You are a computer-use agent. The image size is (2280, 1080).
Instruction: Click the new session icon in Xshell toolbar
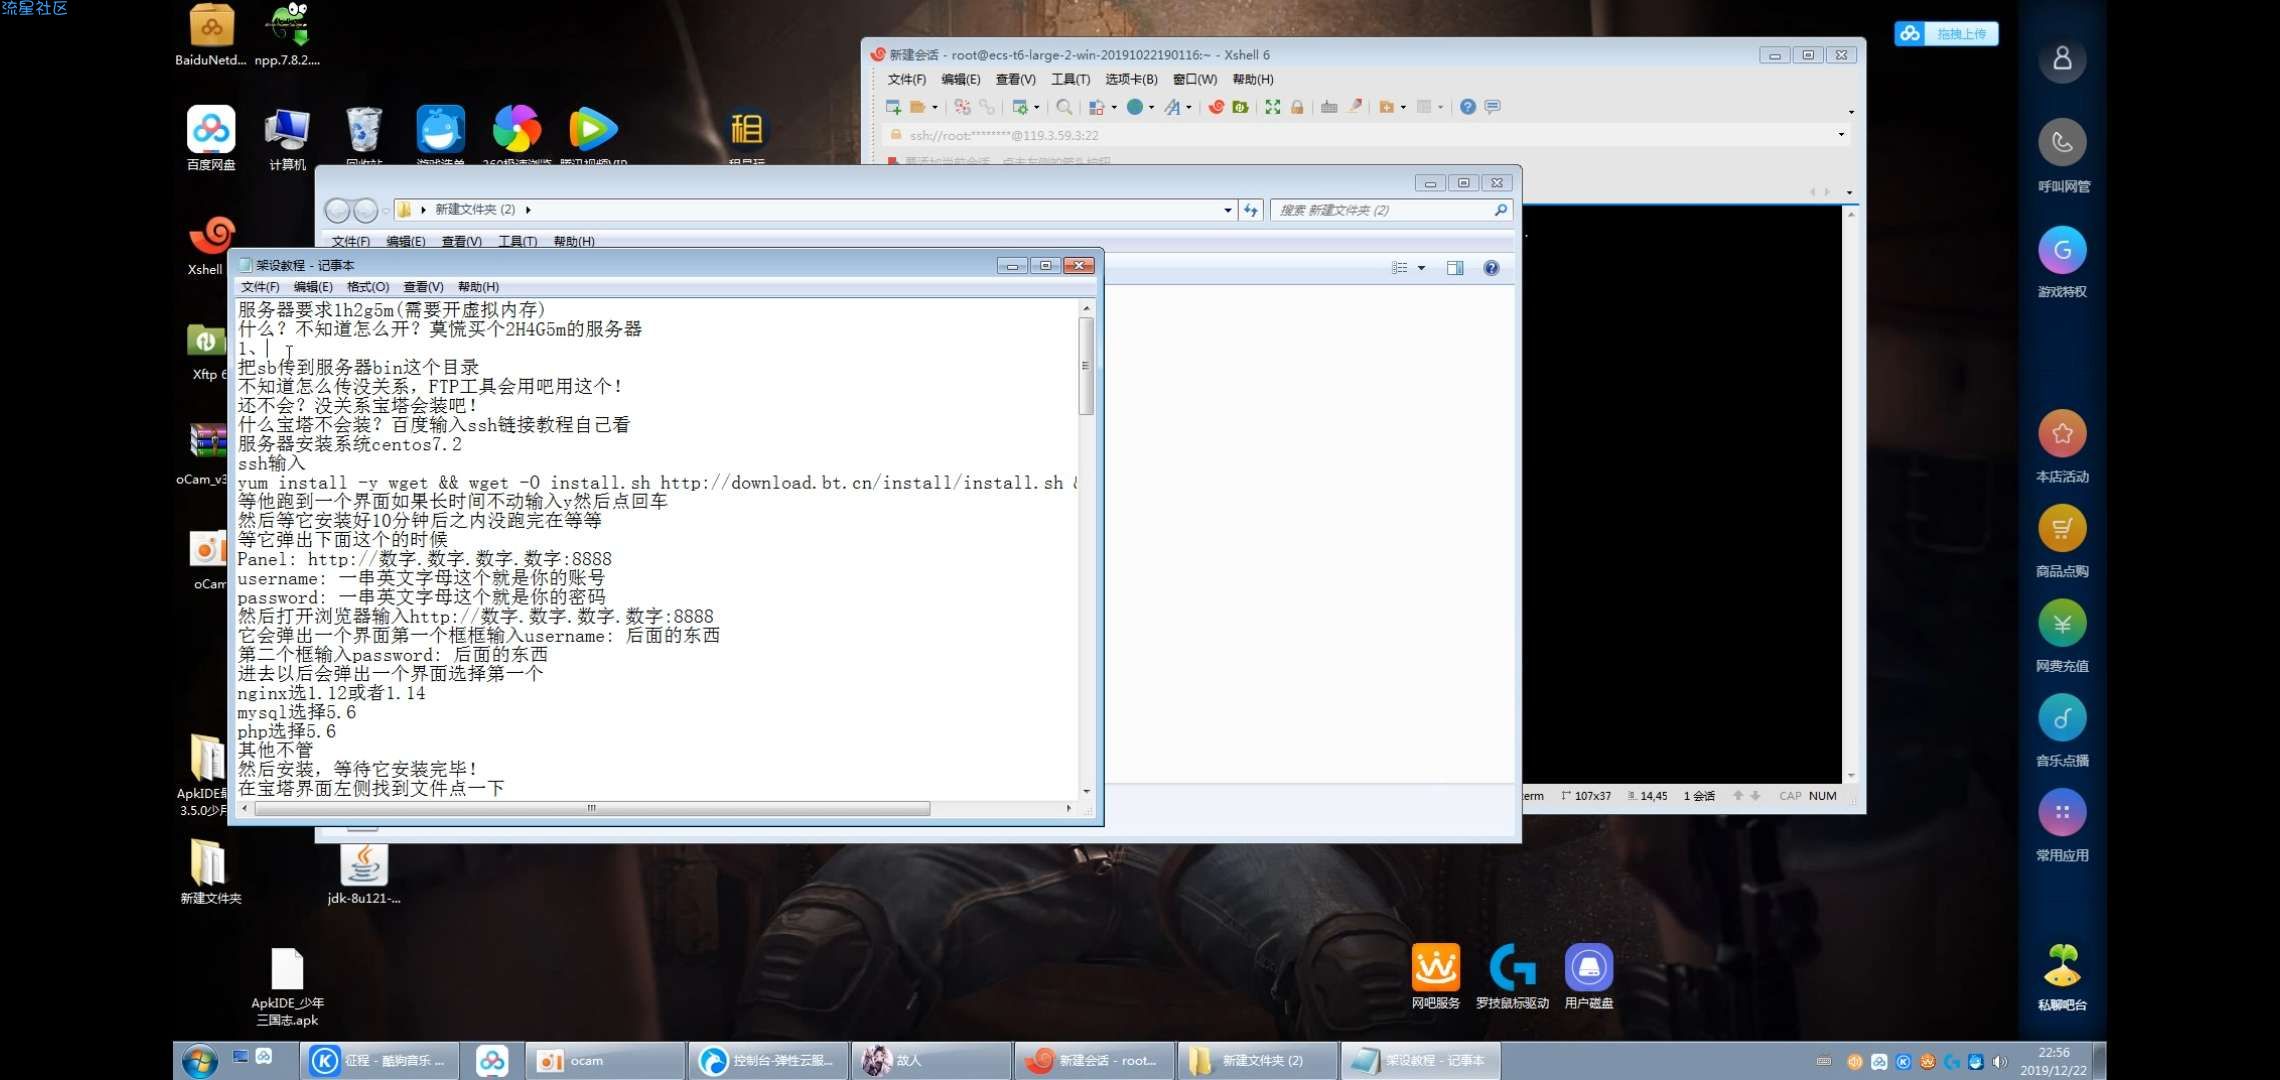(x=893, y=107)
